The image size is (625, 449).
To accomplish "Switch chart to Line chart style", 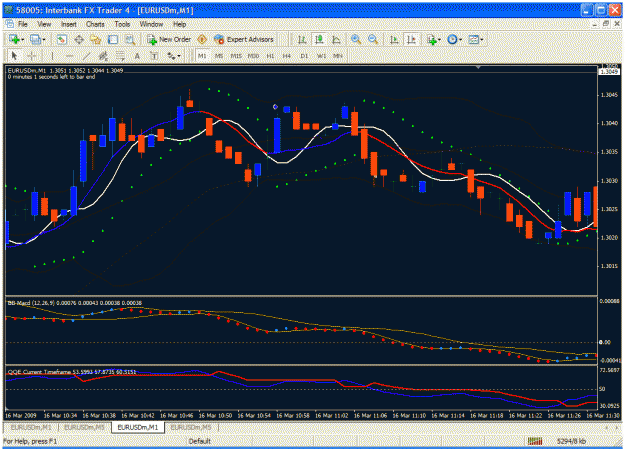I will tap(336, 39).
